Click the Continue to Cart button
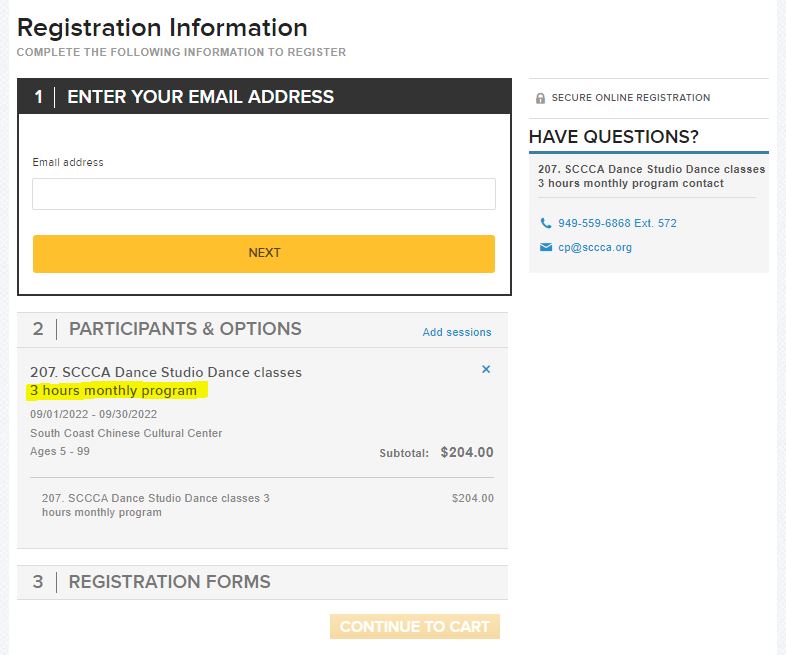 414,627
